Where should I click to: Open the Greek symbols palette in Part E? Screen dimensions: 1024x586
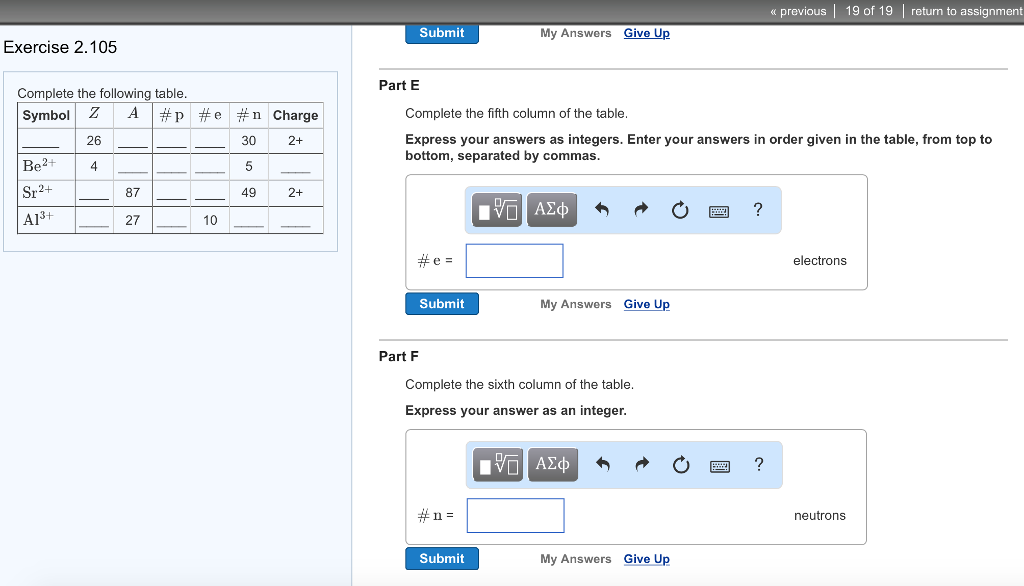[x=551, y=210]
